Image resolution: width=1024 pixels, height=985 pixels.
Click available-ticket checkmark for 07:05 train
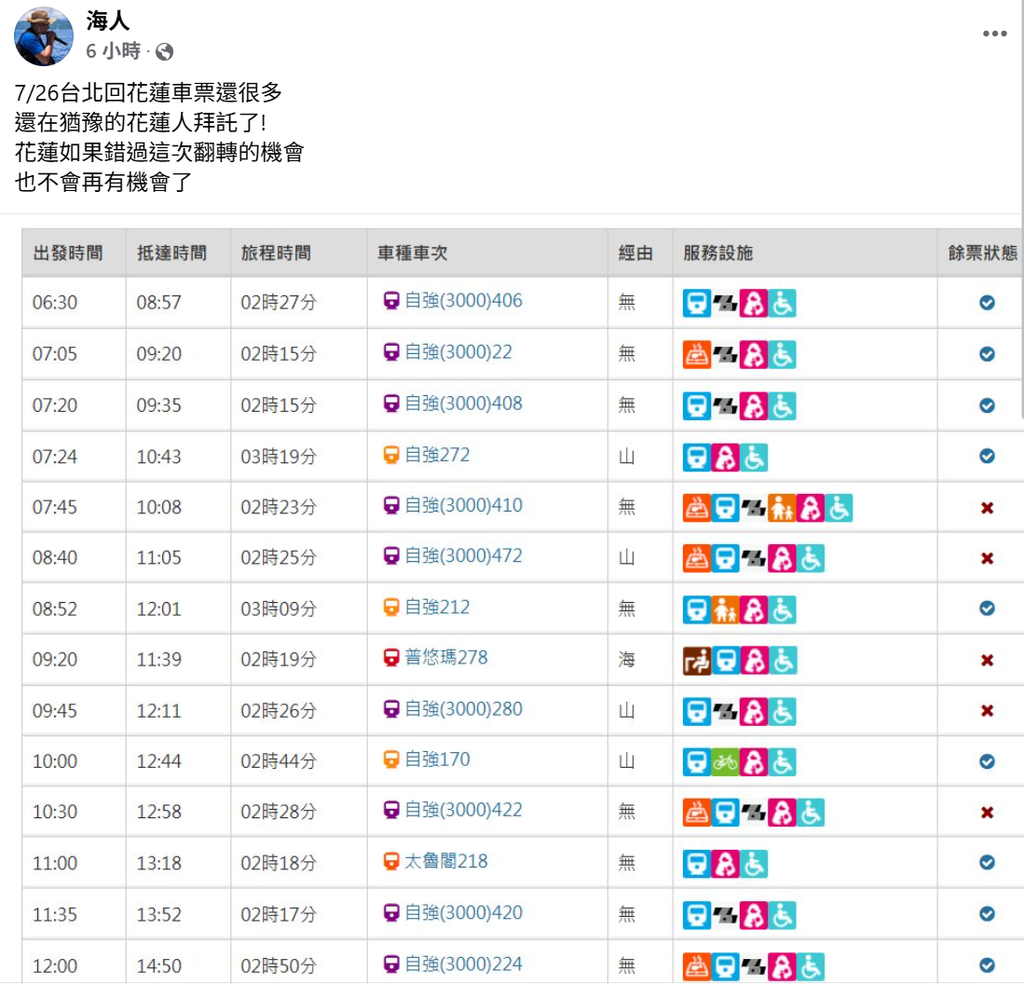(x=987, y=354)
